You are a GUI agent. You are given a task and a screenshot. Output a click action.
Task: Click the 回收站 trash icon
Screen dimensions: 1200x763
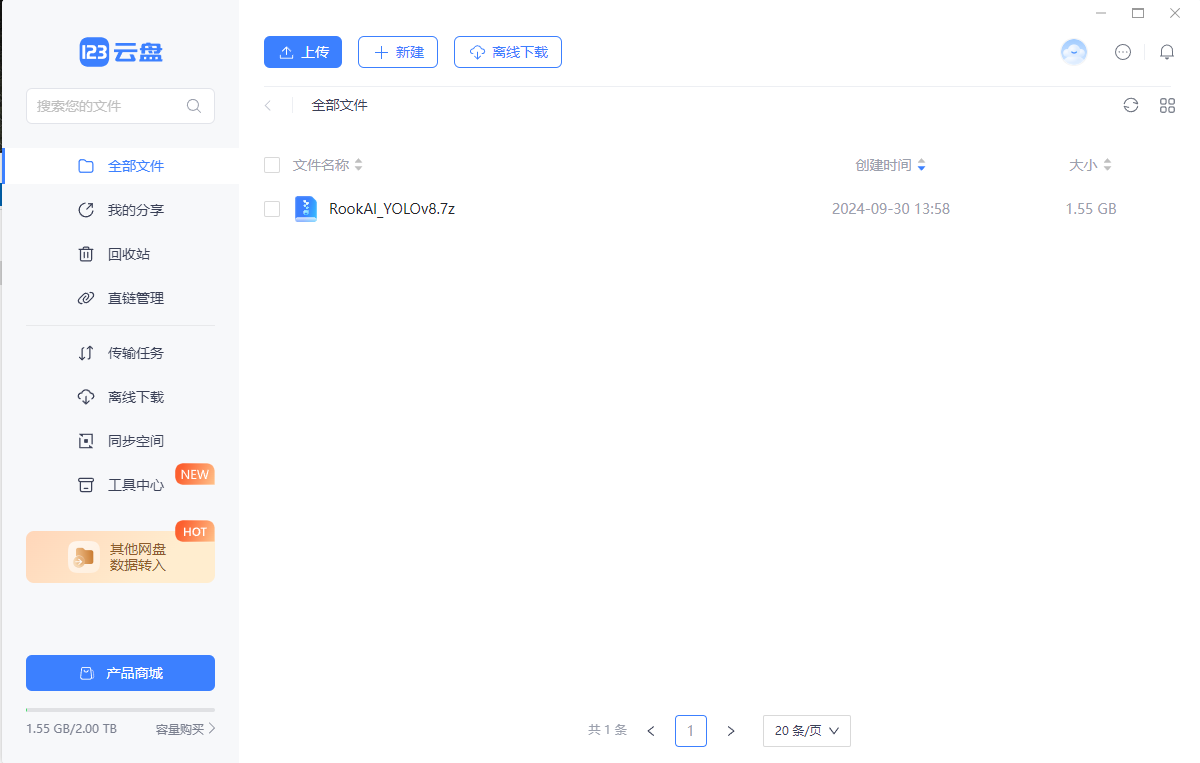point(86,254)
